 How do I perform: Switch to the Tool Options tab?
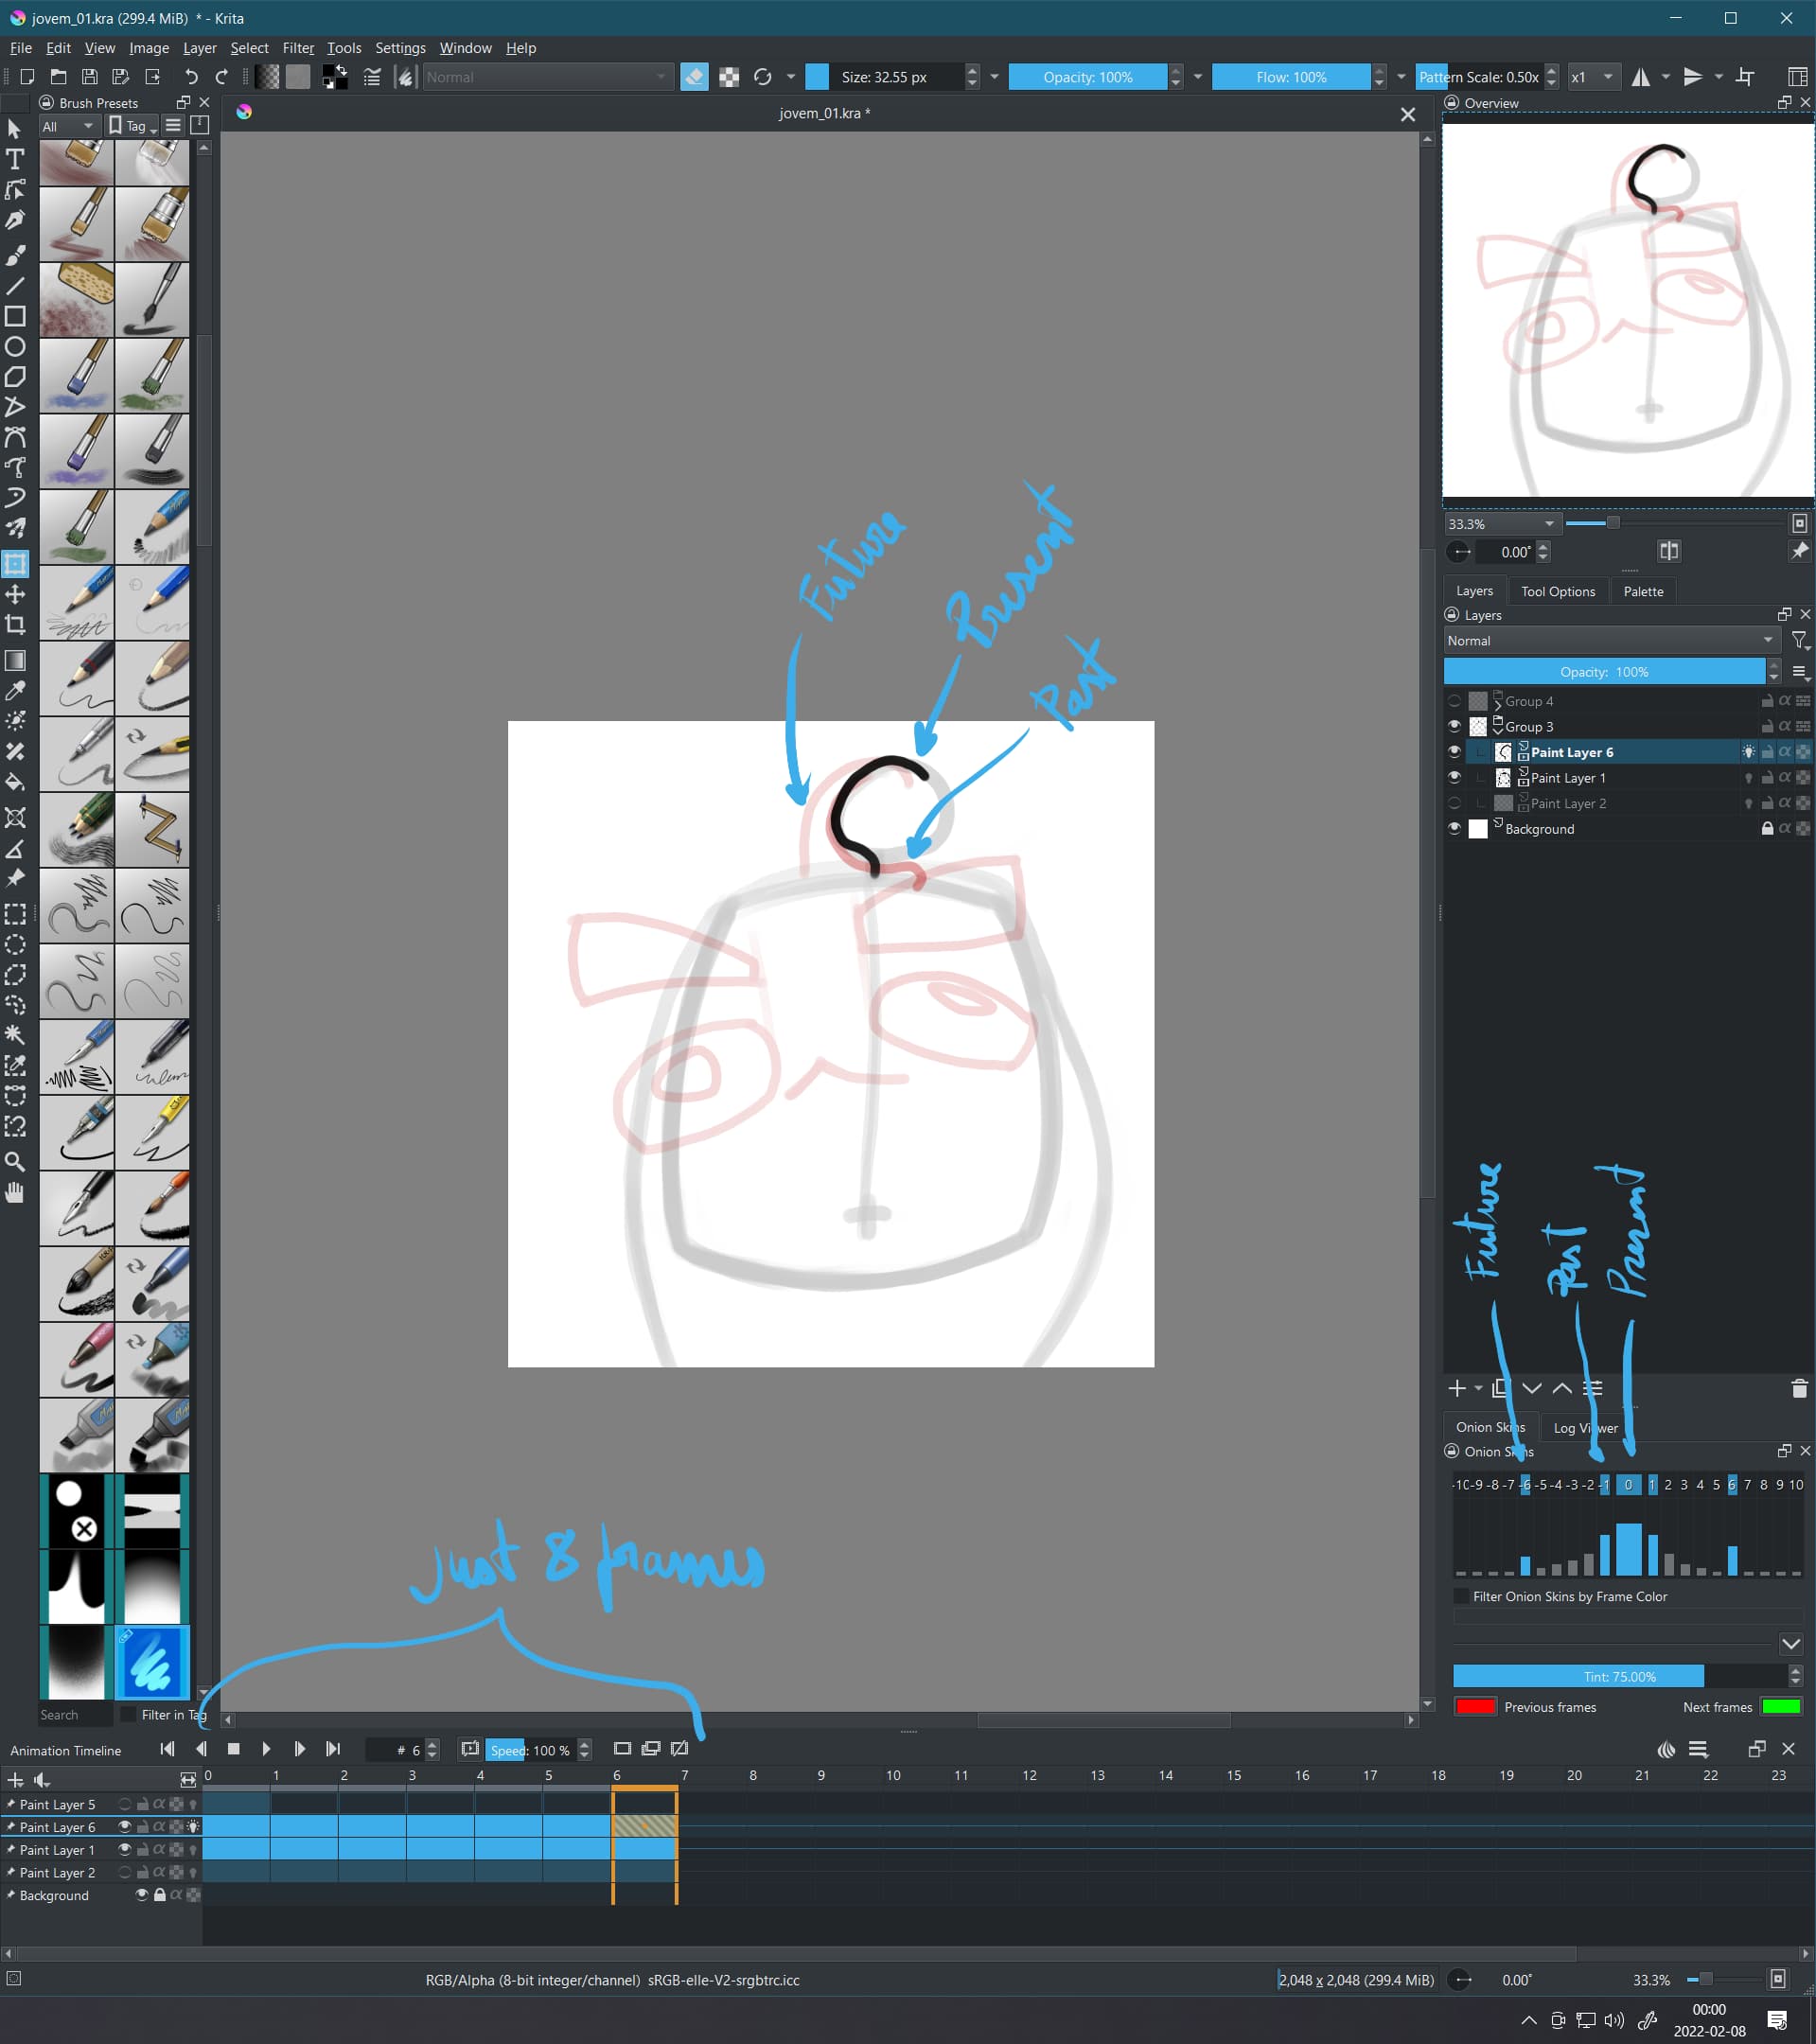tap(1557, 591)
